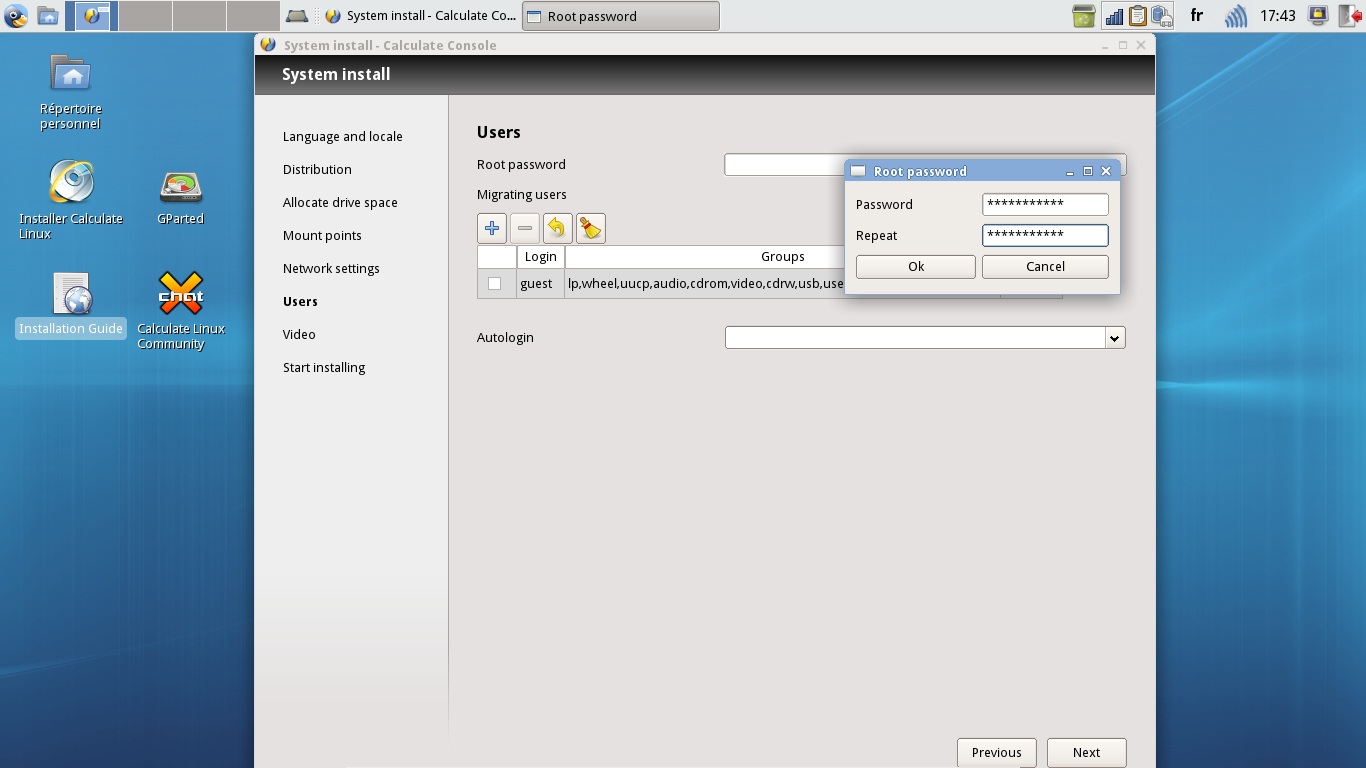
Task: Open Calculate Linux Community chat icon
Action: pyautogui.click(x=181, y=310)
